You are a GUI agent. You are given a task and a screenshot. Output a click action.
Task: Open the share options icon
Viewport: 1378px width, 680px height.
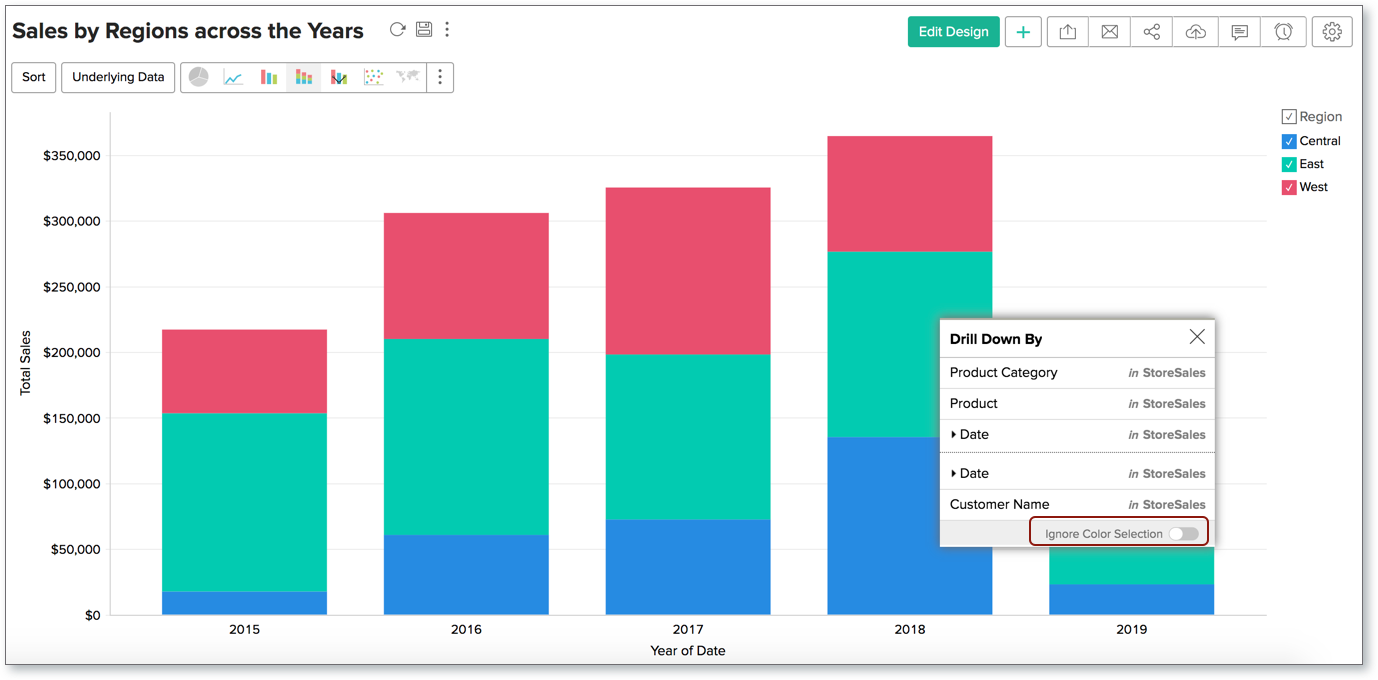pyautogui.click(x=1152, y=32)
